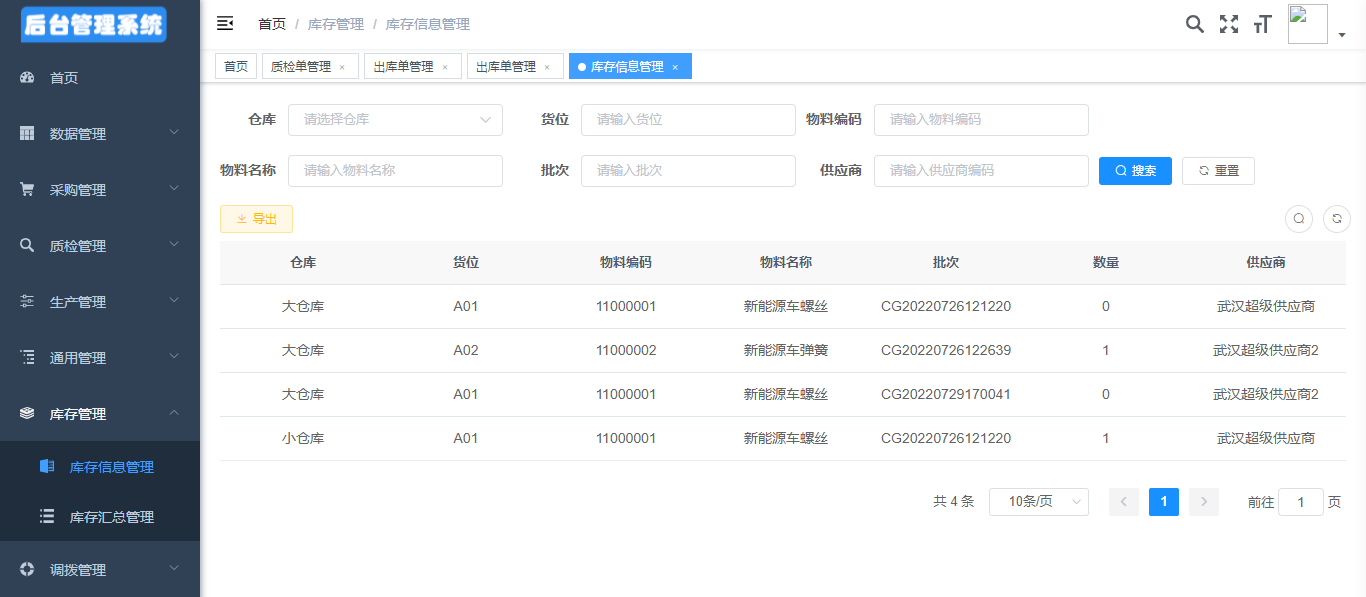The height and width of the screenshot is (597, 1366).
Task: Toggle search area with round magnifier icon
Action: (x=1298, y=218)
